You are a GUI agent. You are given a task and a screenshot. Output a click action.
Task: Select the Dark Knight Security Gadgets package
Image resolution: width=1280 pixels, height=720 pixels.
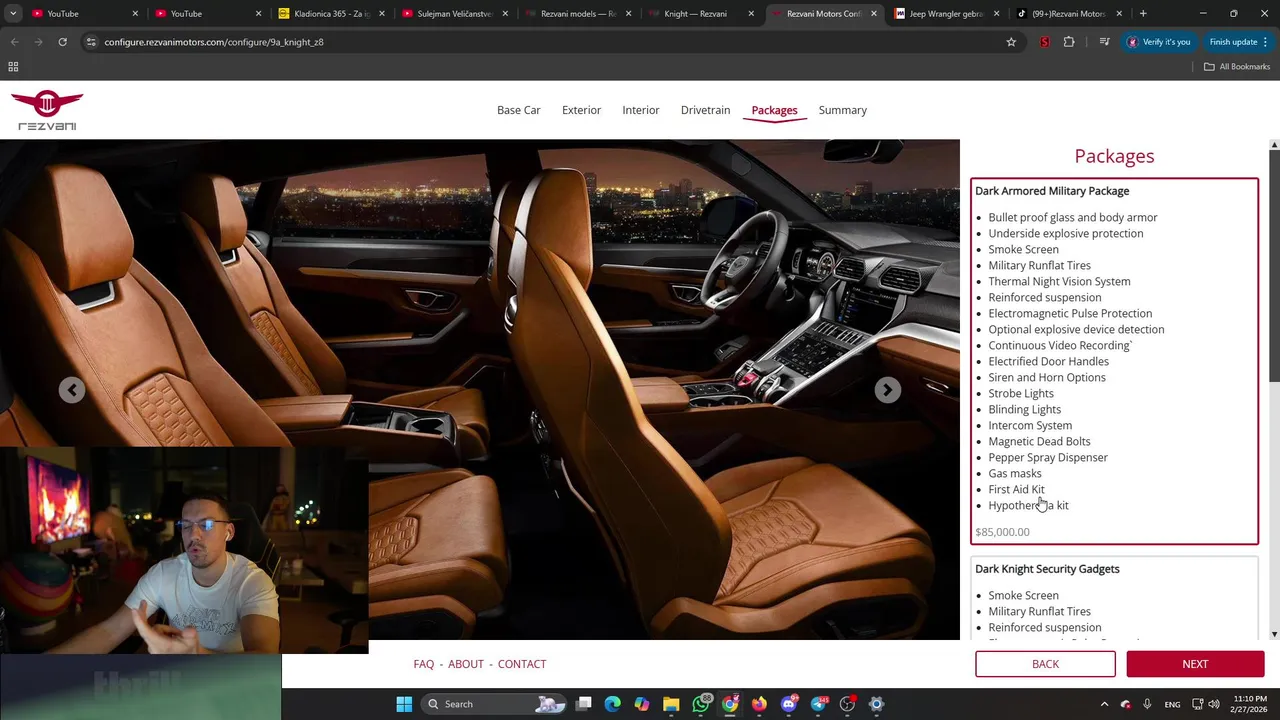tap(1114, 598)
